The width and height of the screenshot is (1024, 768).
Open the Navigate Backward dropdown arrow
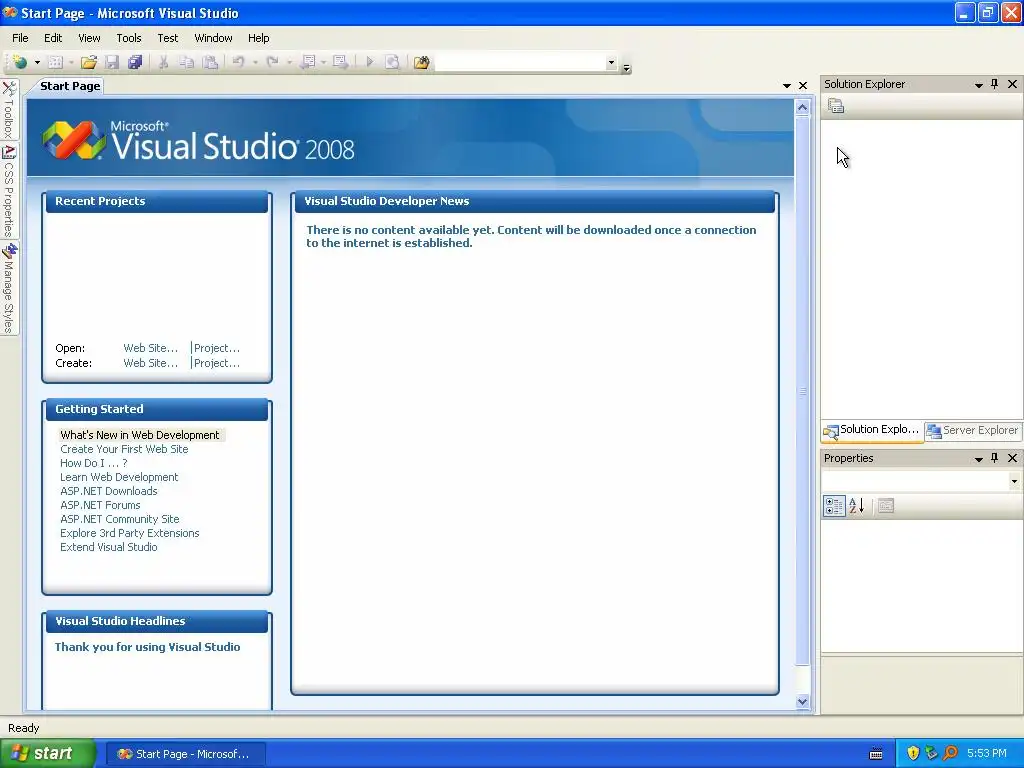tap(323, 62)
